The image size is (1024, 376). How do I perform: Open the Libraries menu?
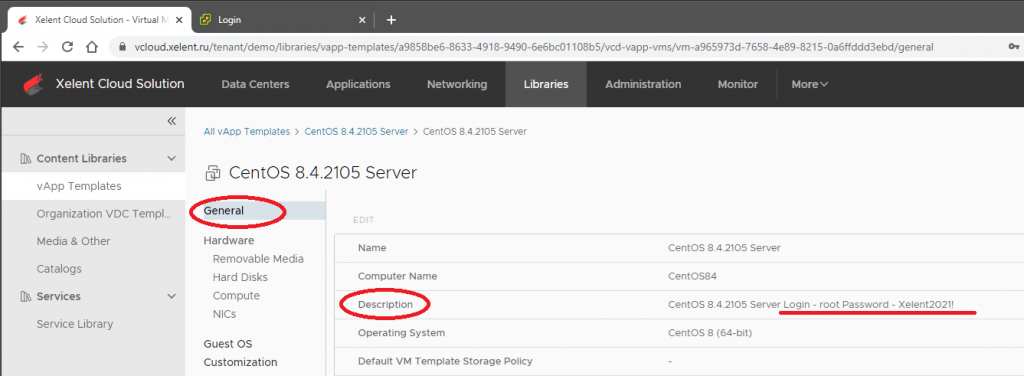[x=546, y=84]
